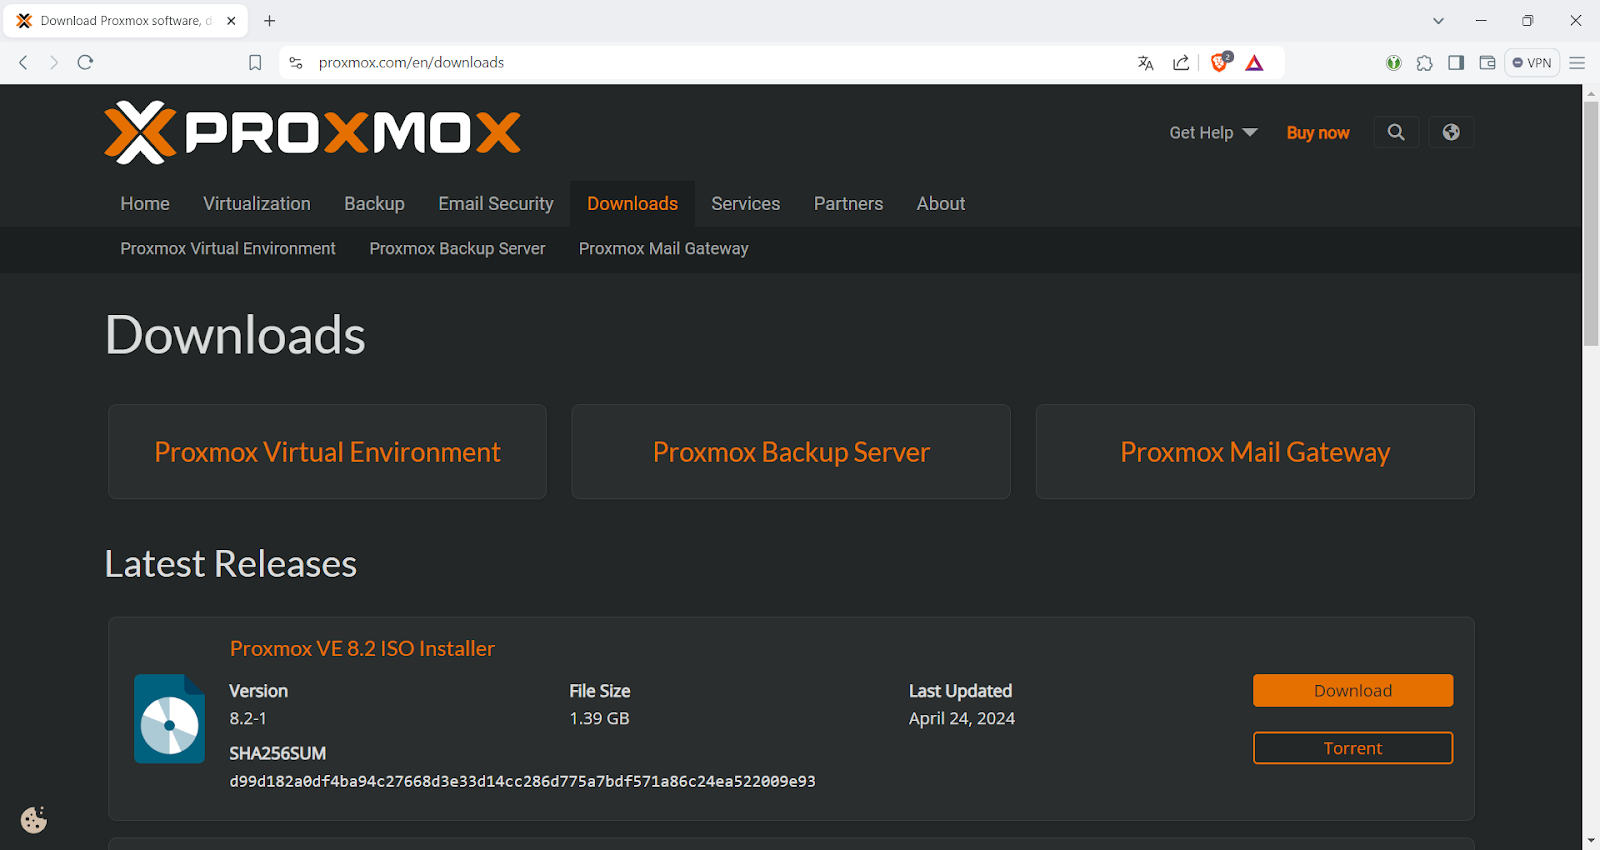Screen dimensions: 1600x850
Task: Open the Services menu item
Action: pos(746,204)
